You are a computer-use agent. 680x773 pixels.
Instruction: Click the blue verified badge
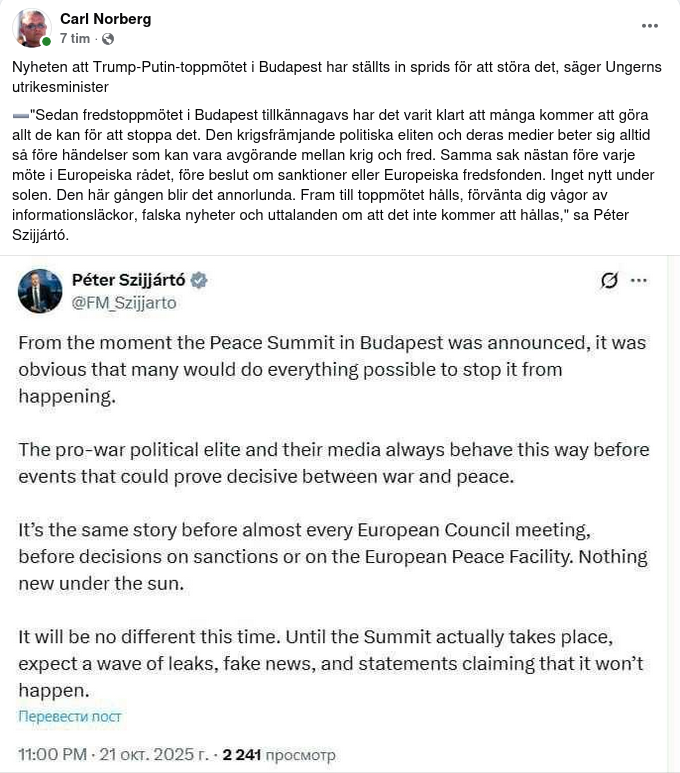point(199,281)
